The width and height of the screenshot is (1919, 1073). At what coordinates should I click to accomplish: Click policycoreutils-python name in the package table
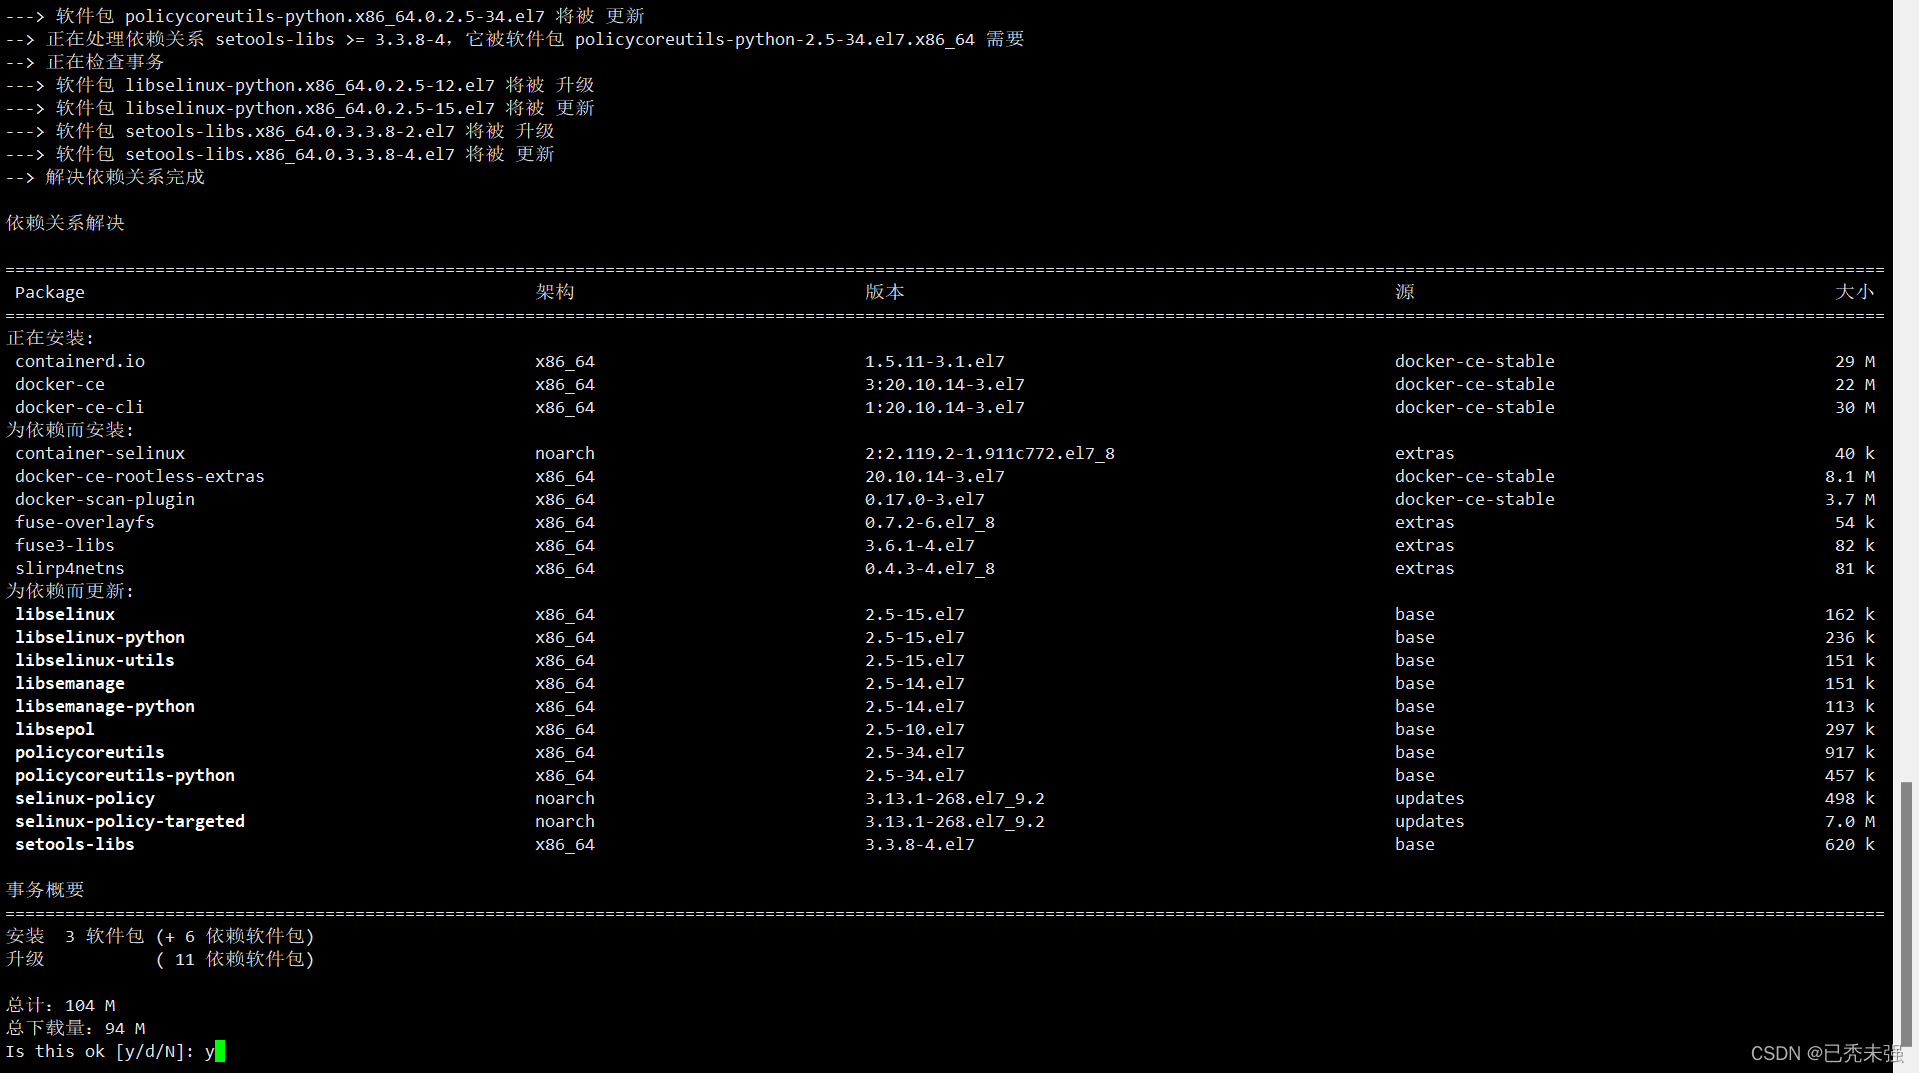(125, 775)
